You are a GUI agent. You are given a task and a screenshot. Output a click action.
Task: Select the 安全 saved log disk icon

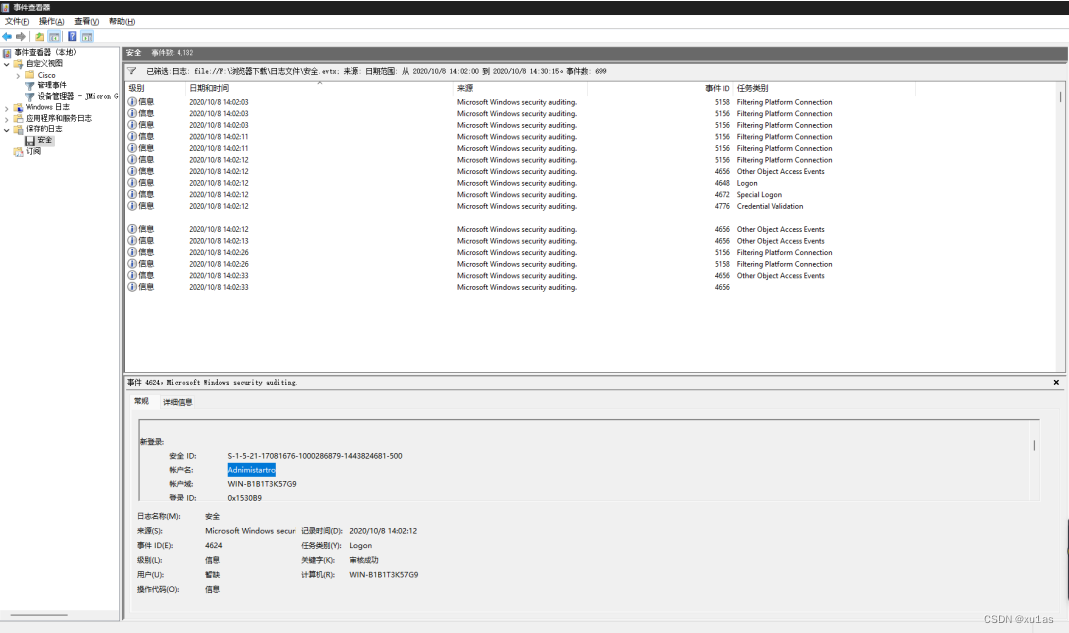pos(30,140)
